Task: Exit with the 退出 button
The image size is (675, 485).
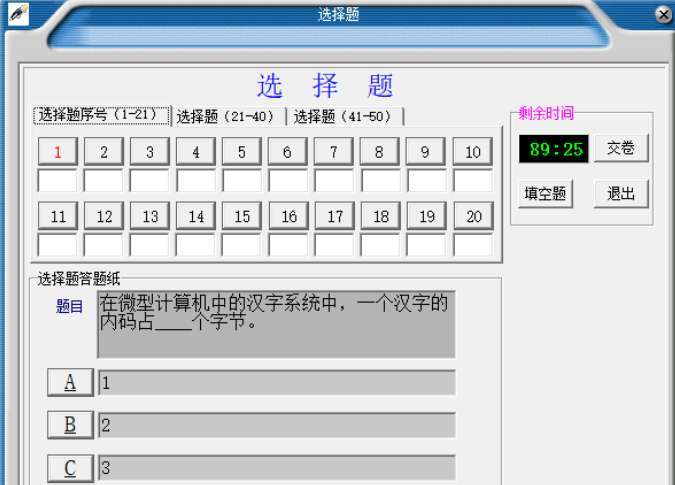Action: tap(621, 193)
